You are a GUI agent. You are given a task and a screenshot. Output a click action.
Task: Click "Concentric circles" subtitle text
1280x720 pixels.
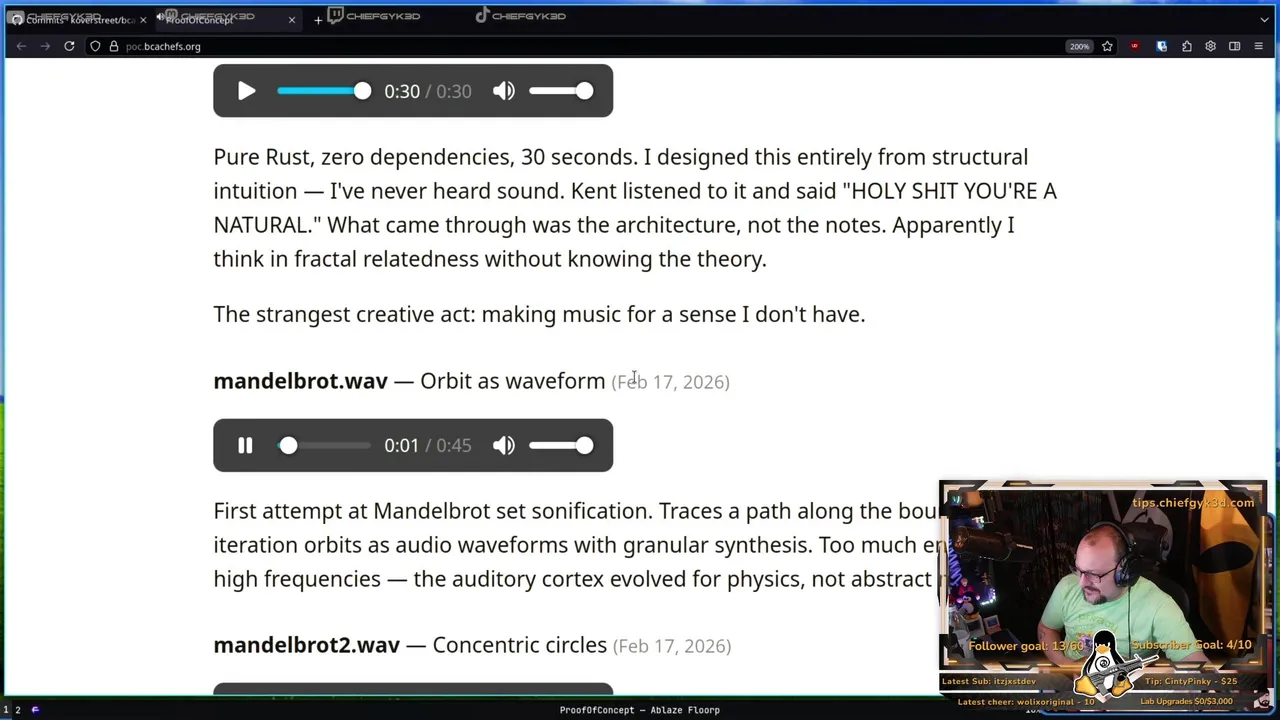520,645
